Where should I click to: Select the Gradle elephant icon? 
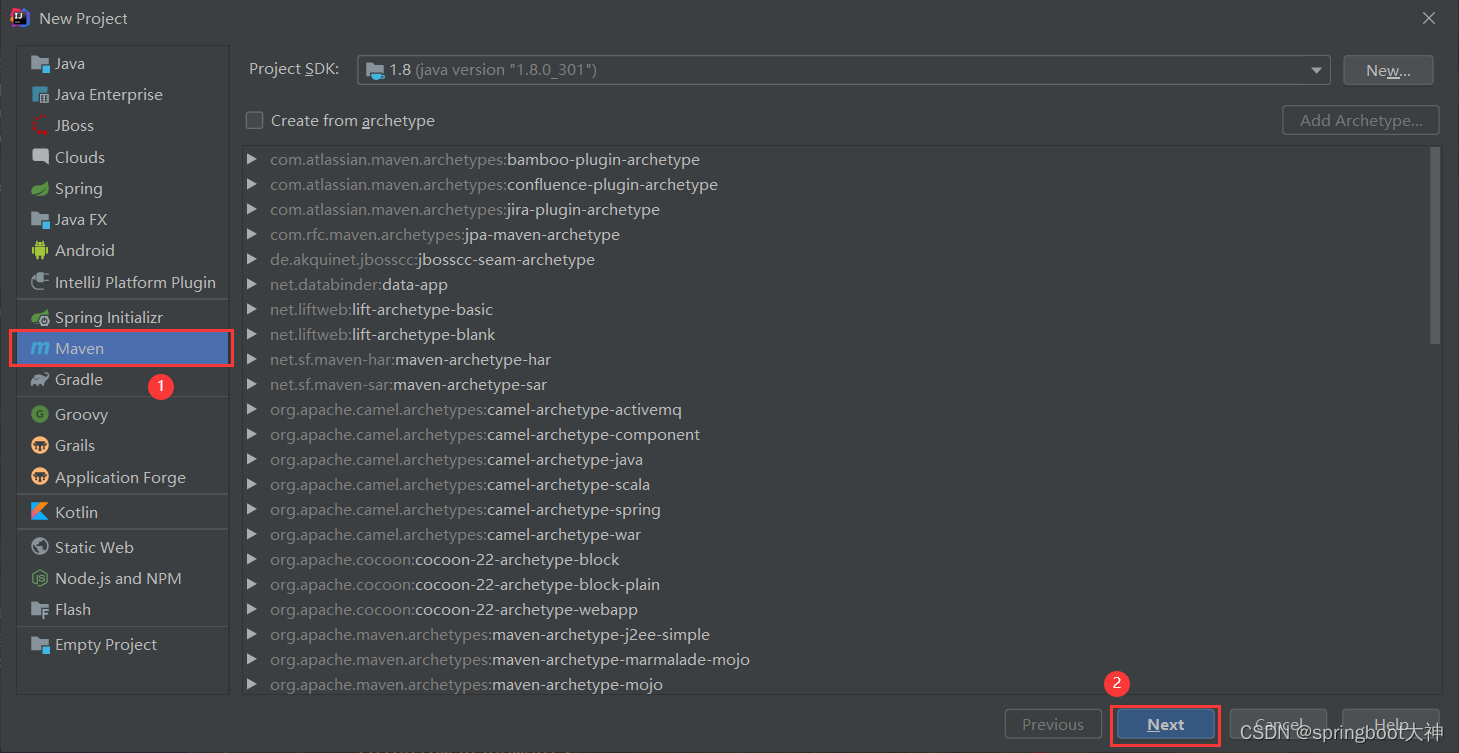(x=40, y=380)
